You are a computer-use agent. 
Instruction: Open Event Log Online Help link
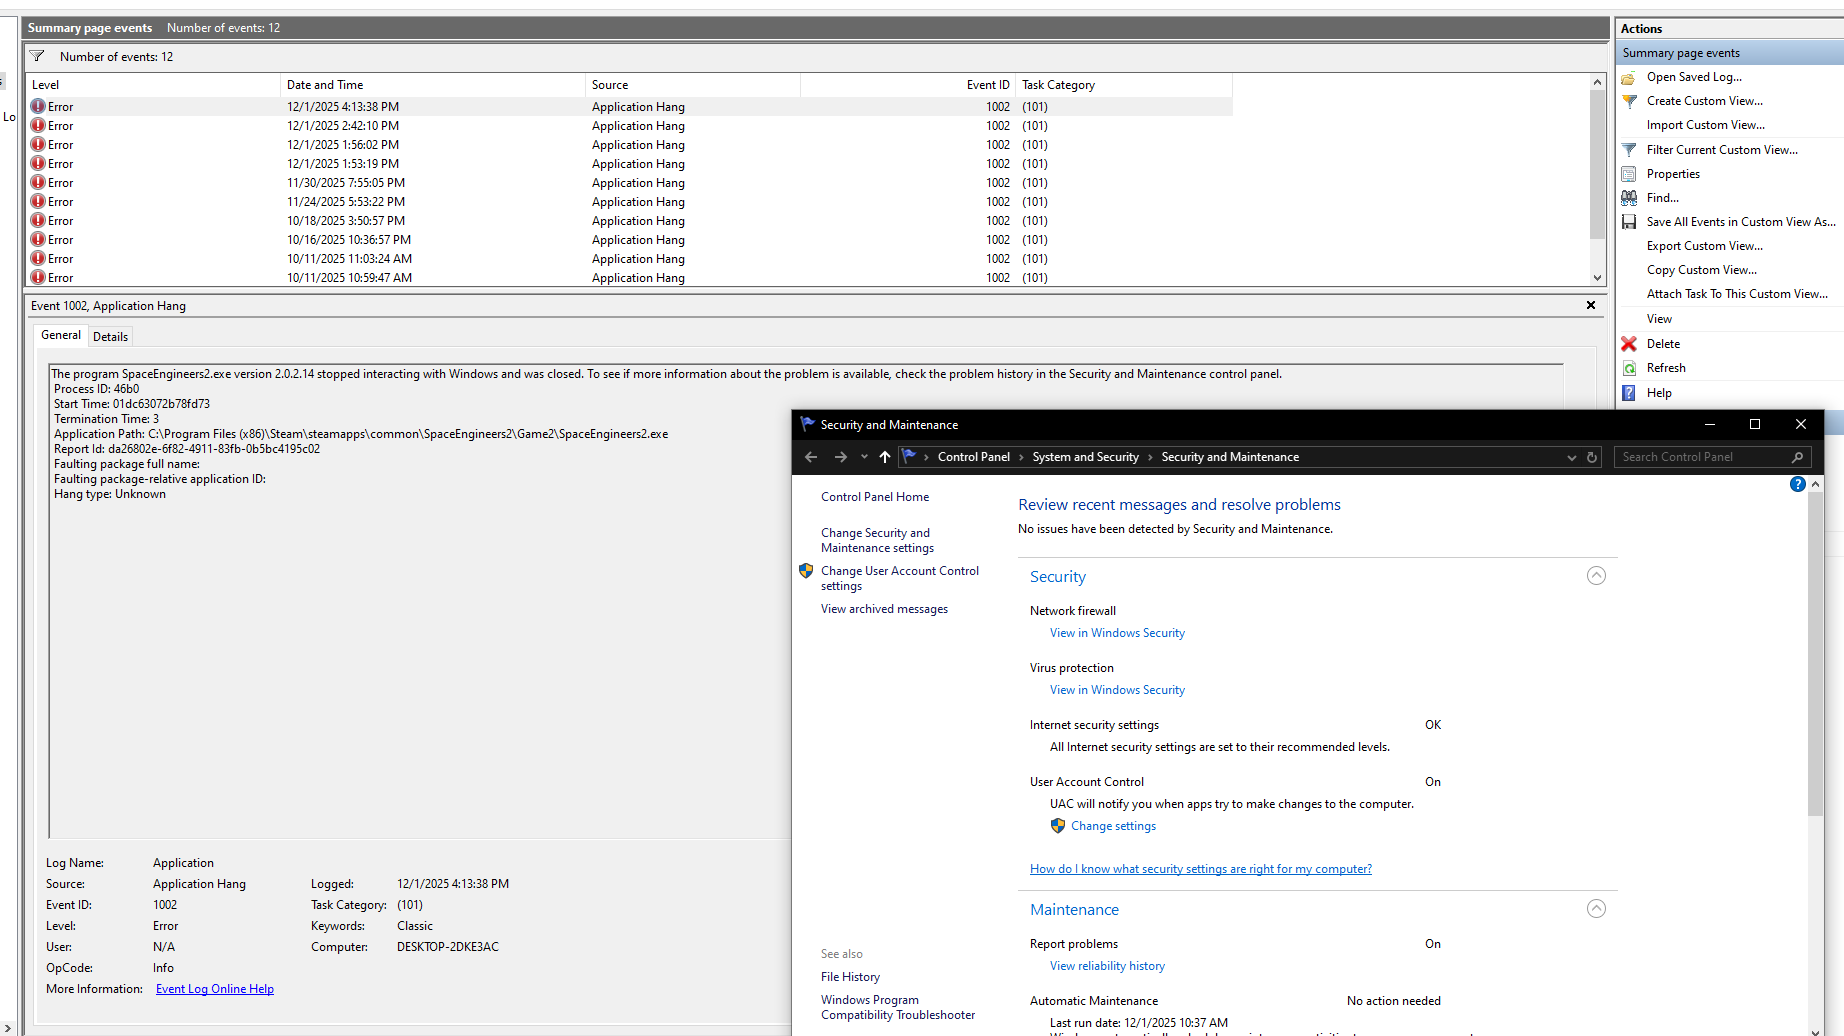tap(215, 989)
